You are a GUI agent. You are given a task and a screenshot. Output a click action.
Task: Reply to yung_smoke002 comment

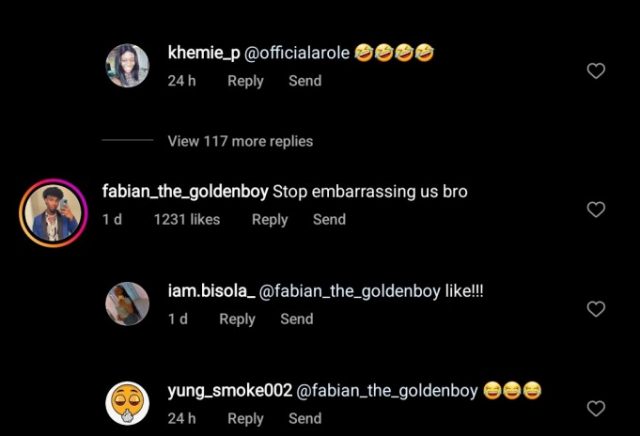click(245, 418)
